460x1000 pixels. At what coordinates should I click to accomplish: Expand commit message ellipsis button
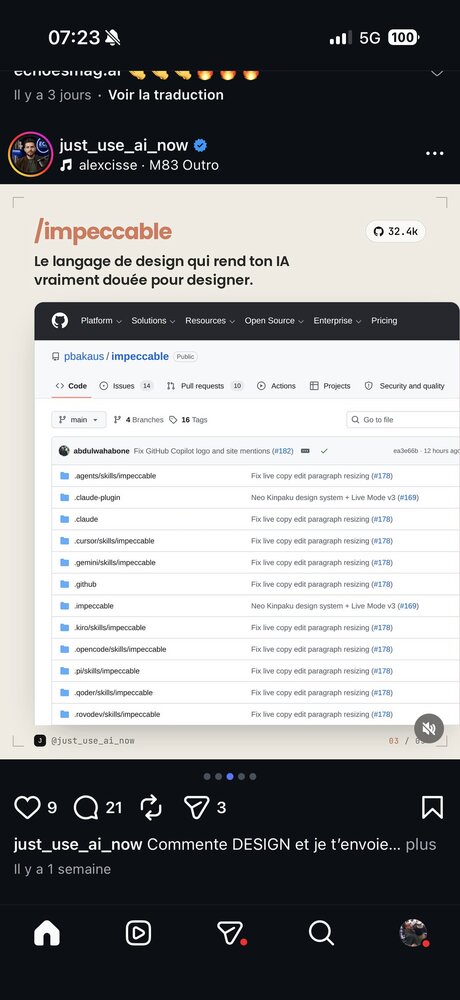tap(305, 451)
